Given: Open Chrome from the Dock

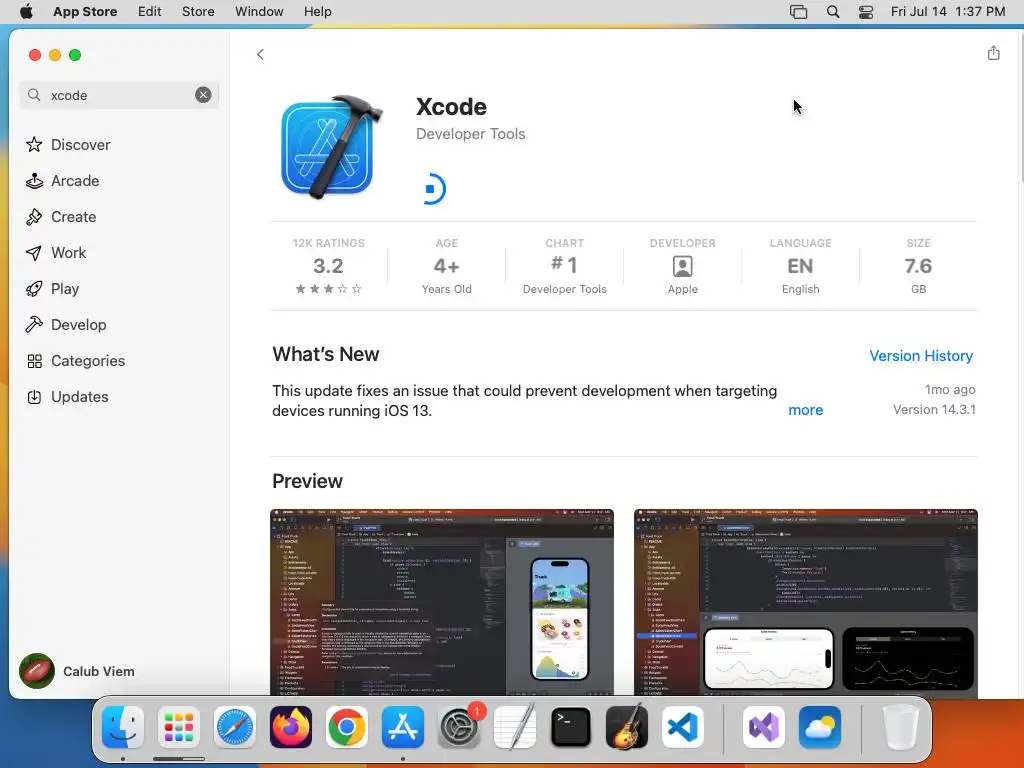Looking at the screenshot, I should pyautogui.click(x=347, y=726).
